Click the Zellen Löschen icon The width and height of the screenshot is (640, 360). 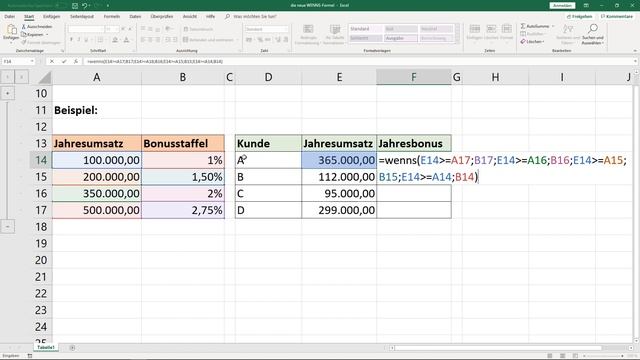(491, 29)
